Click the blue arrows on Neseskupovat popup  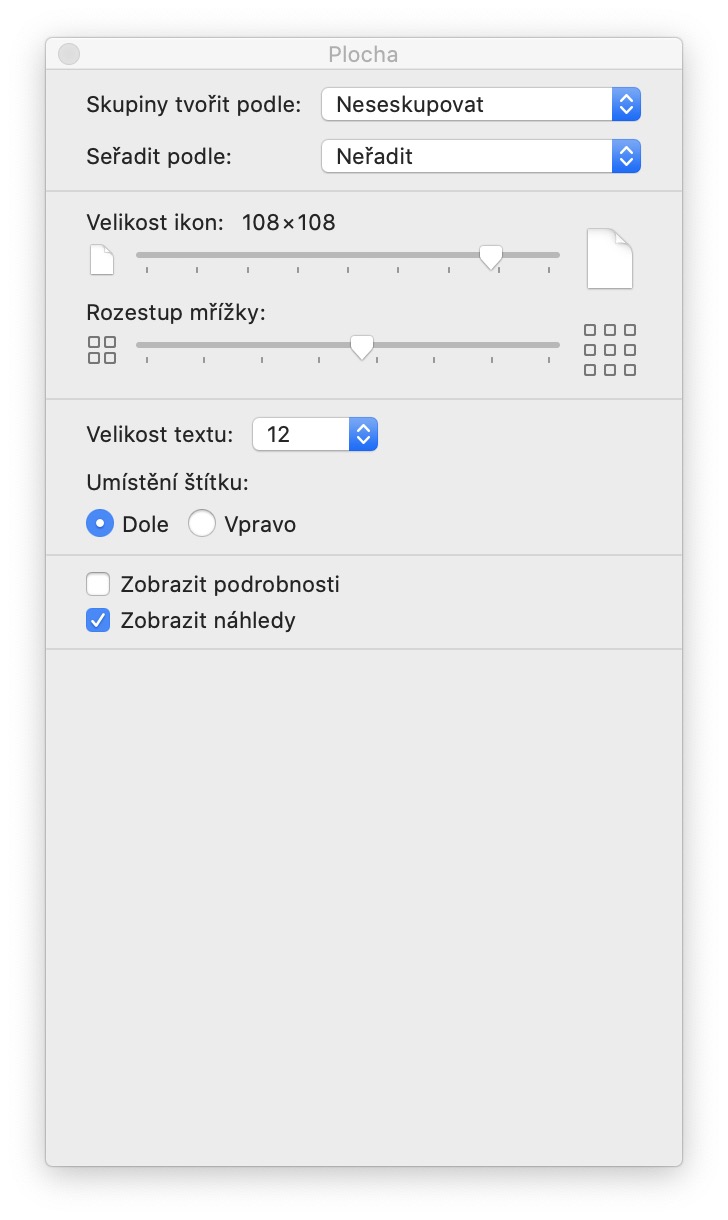click(626, 104)
